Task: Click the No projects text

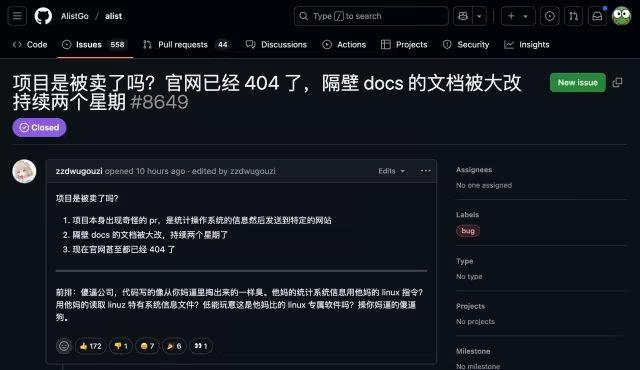Action: pyautogui.click(x=475, y=321)
